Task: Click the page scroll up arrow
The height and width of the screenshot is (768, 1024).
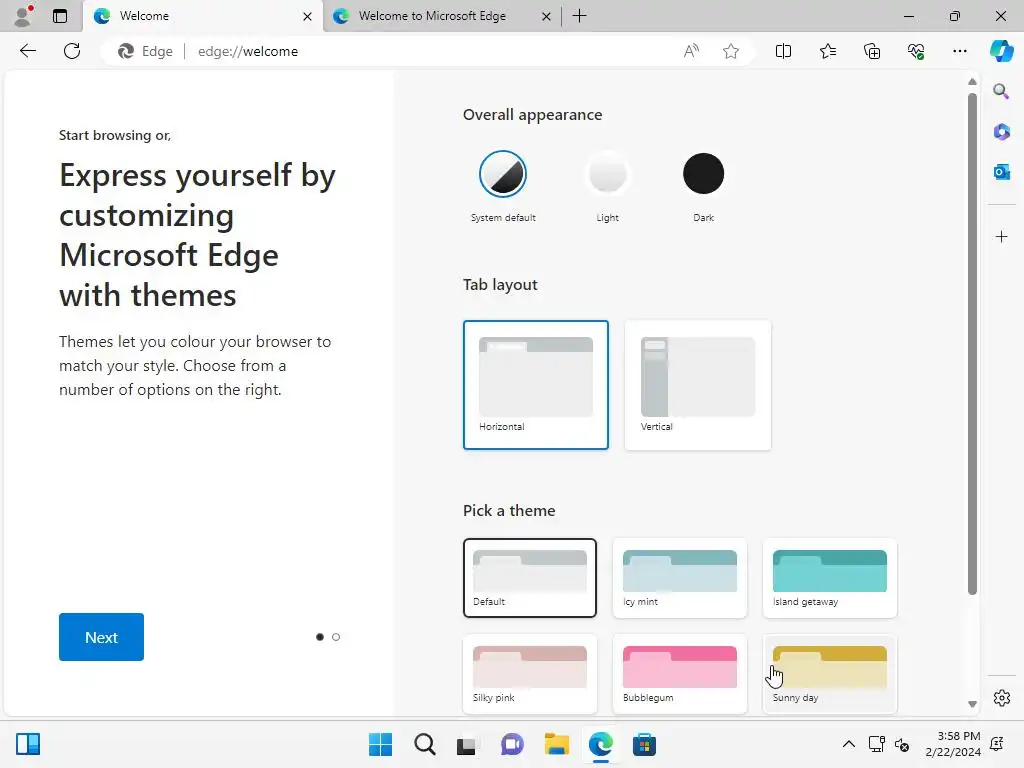Action: pyautogui.click(x=972, y=82)
